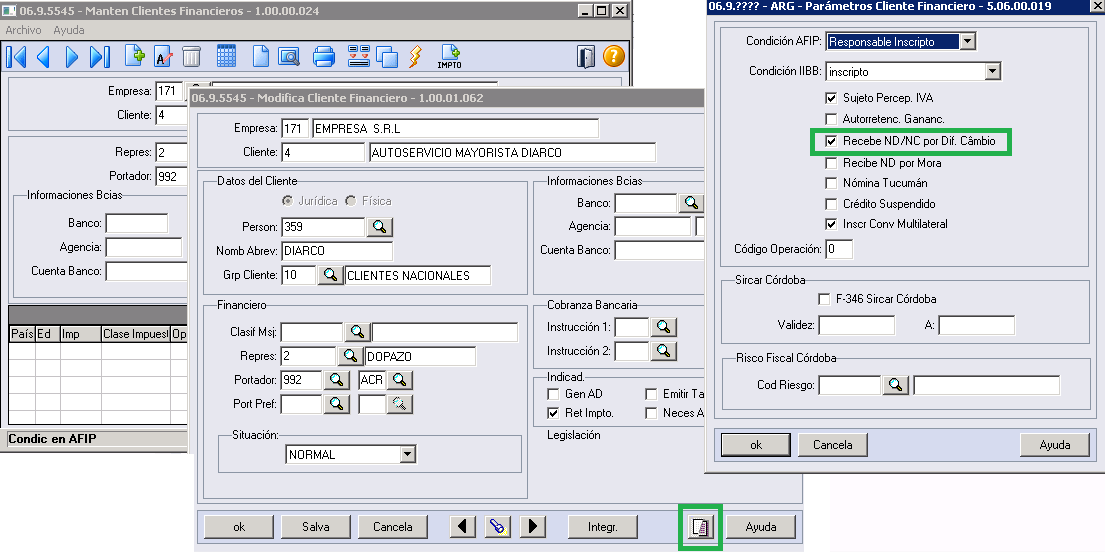Image resolution: width=1105 pixels, height=555 pixels.
Task: Click the black right arrow in Modifica window
Action: coord(533,526)
